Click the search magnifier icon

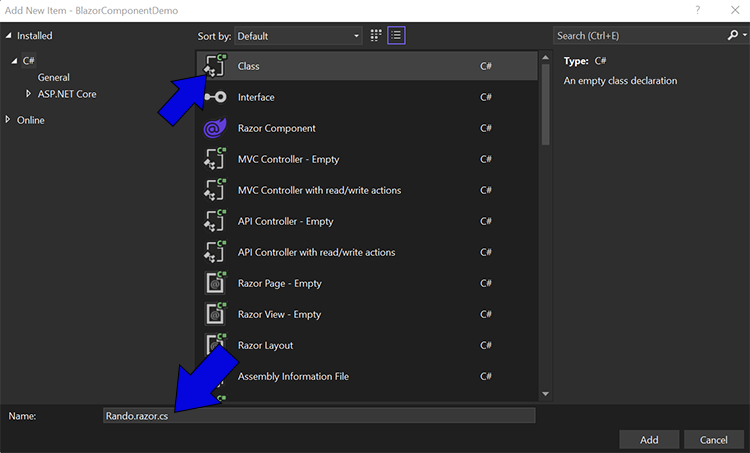coord(732,35)
